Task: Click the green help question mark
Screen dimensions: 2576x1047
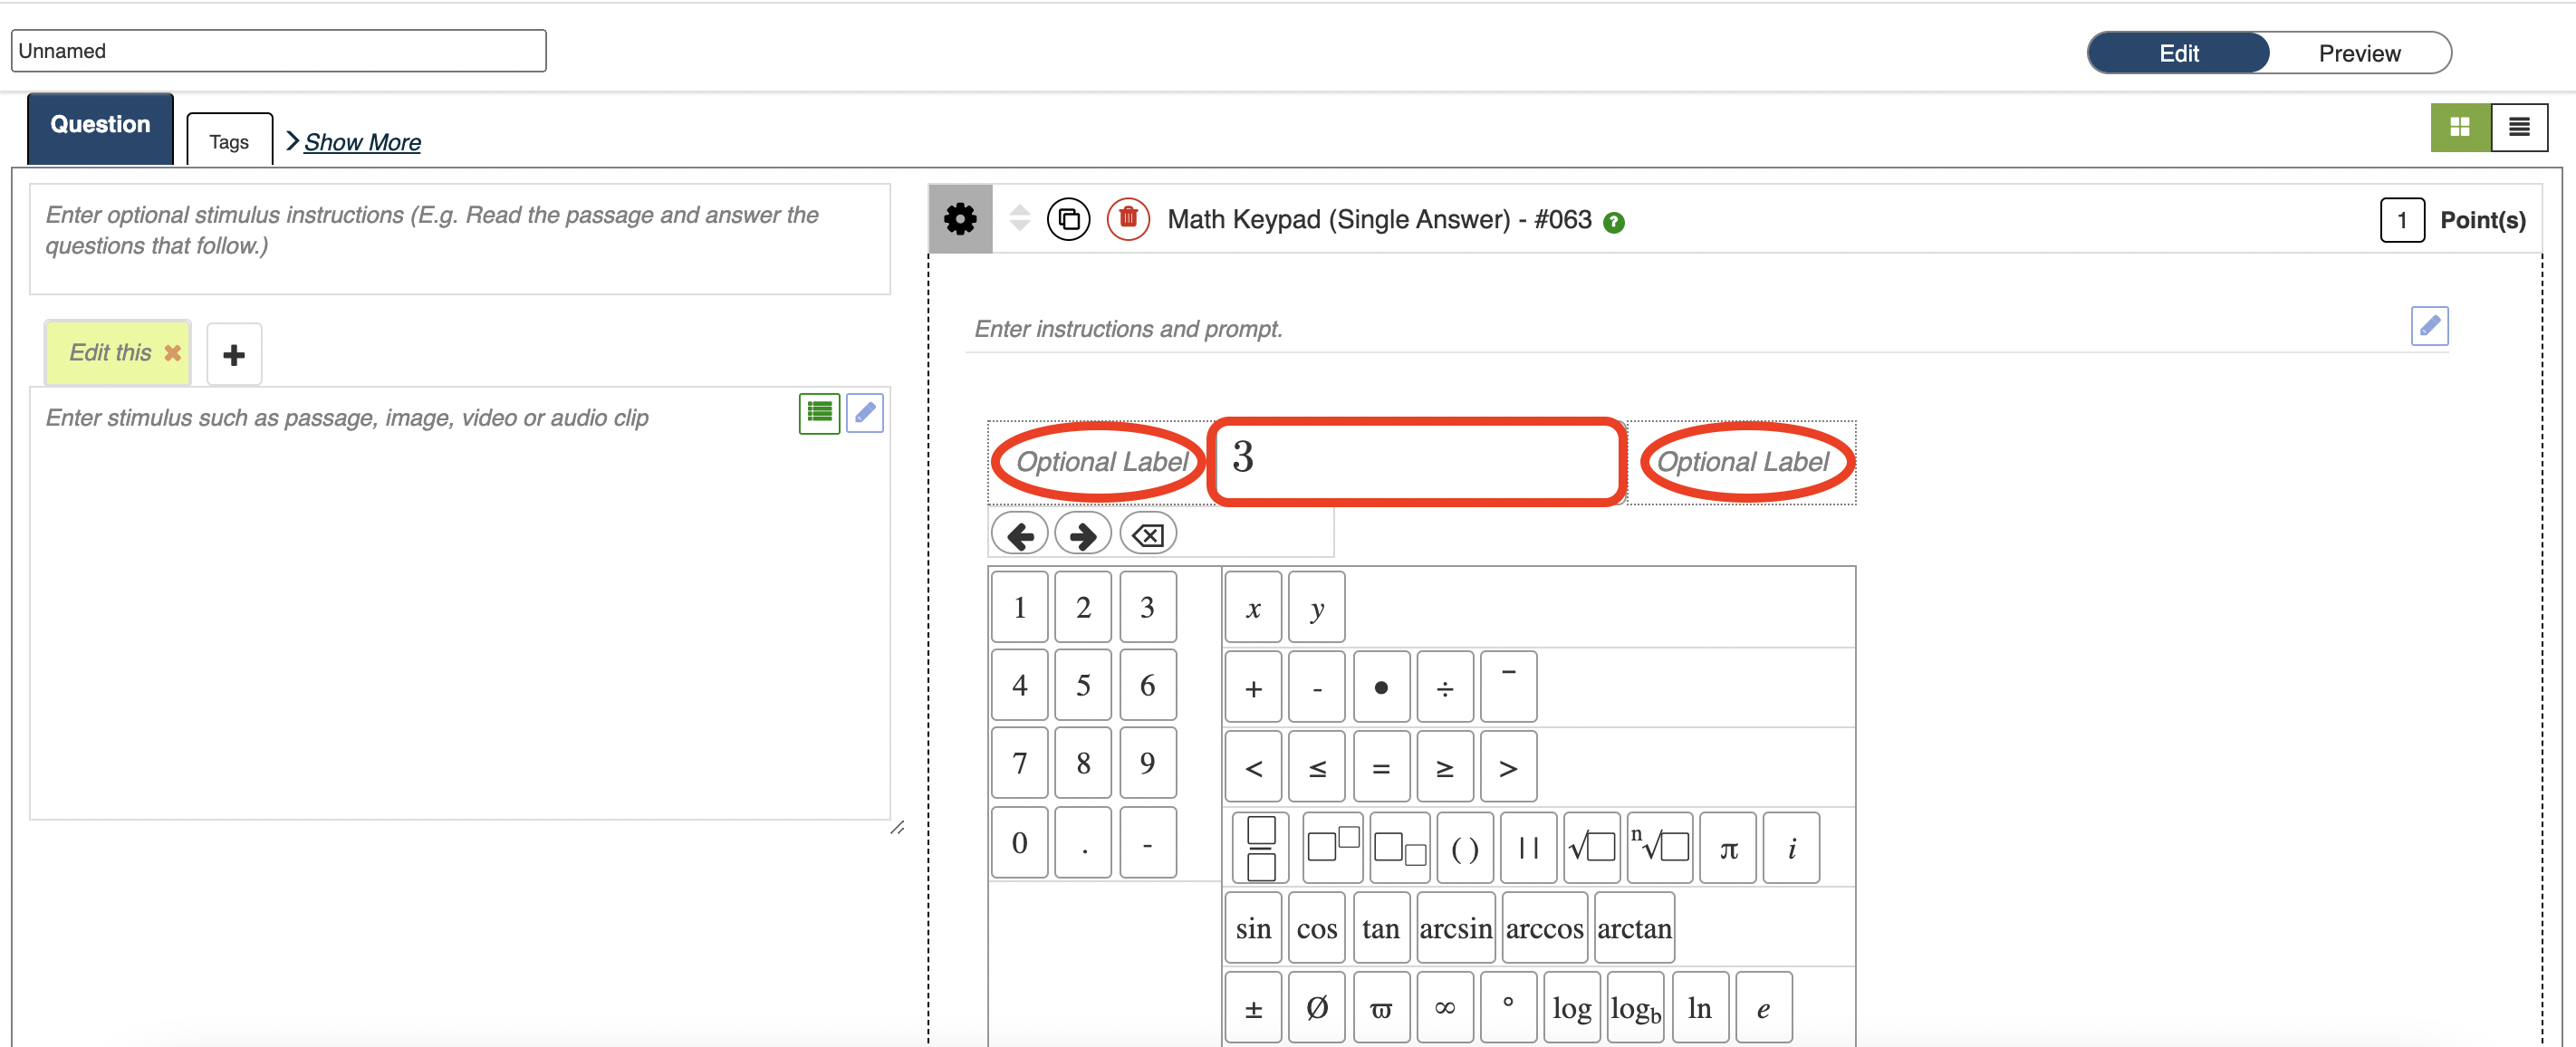Action: (1613, 222)
